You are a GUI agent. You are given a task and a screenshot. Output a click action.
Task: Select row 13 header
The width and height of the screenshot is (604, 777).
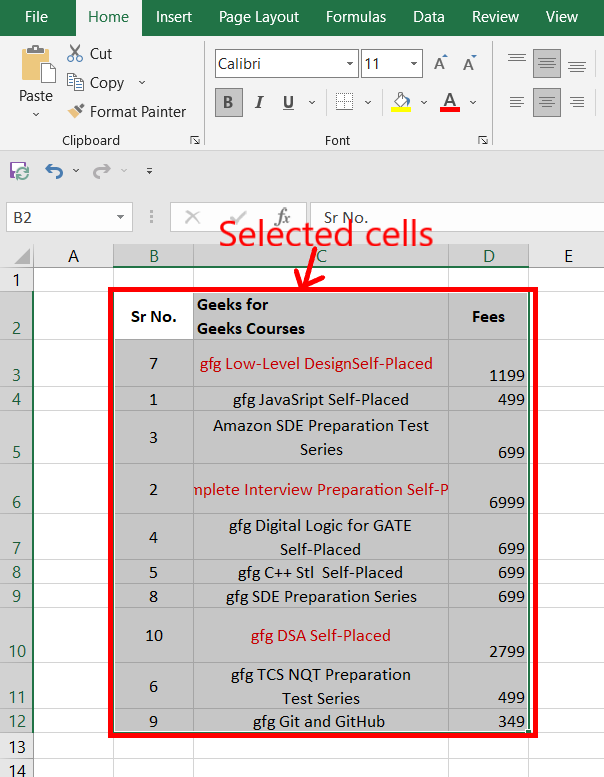coord(16,746)
